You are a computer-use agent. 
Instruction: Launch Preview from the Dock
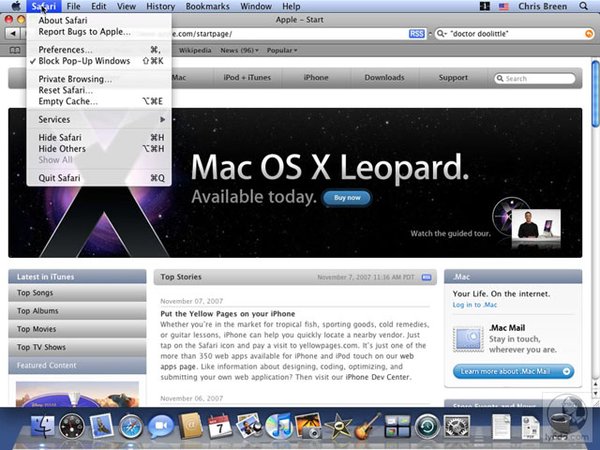(x=249, y=426)
